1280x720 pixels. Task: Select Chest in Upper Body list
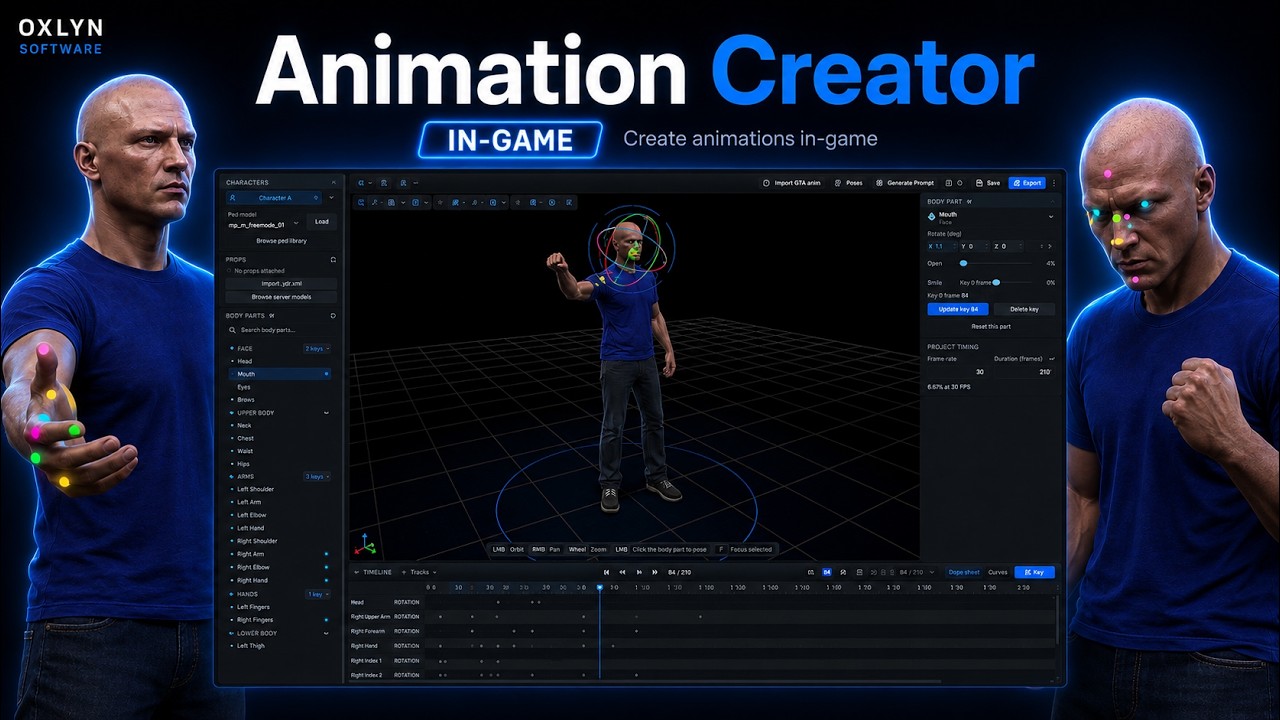click(x=245, y=438)
